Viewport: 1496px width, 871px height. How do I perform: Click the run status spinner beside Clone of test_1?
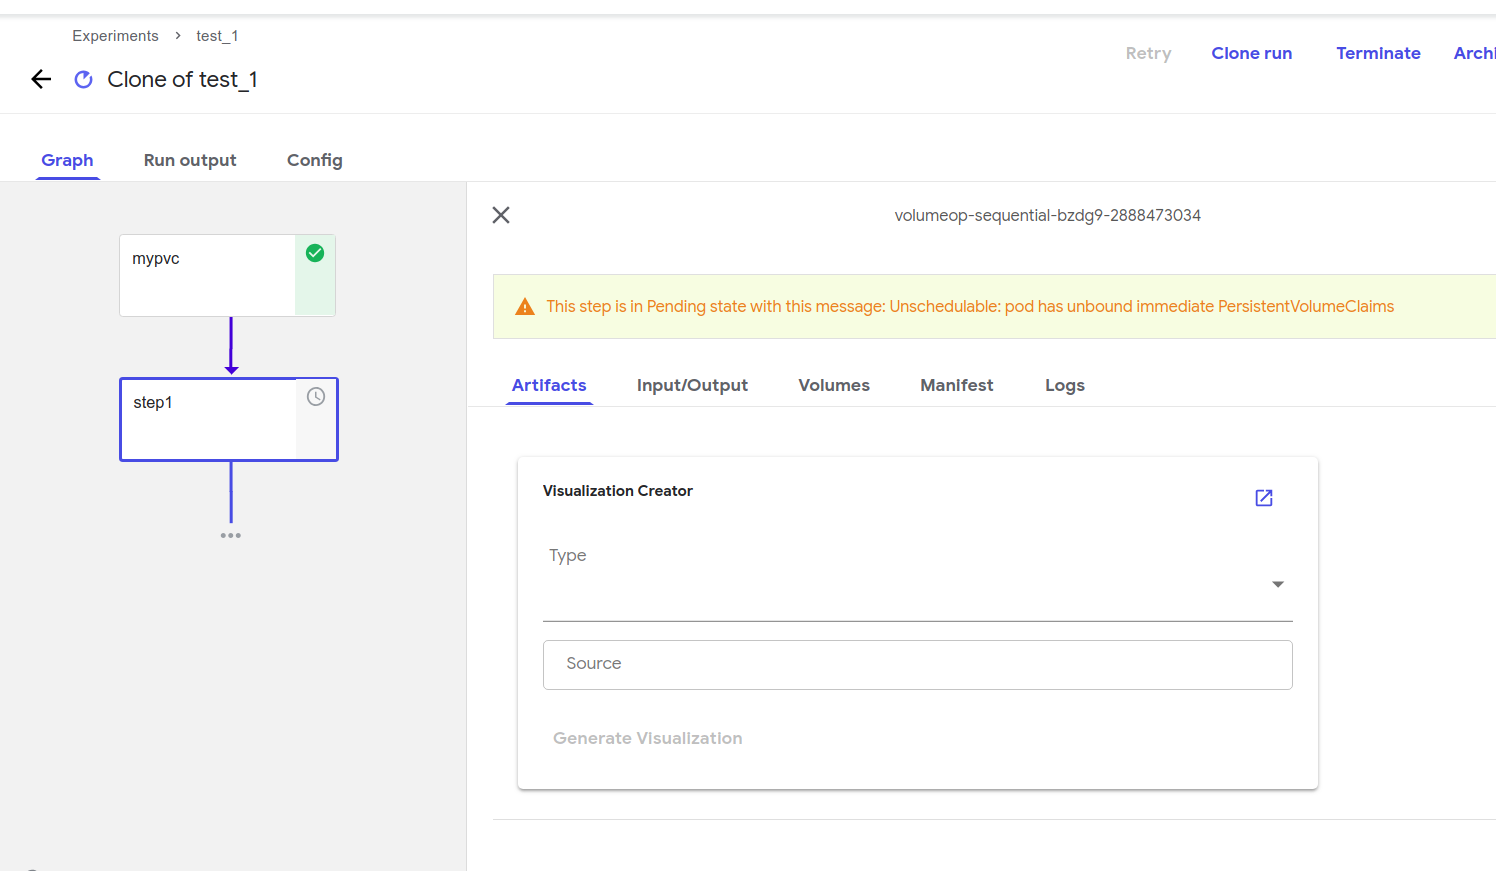[83, 79]
